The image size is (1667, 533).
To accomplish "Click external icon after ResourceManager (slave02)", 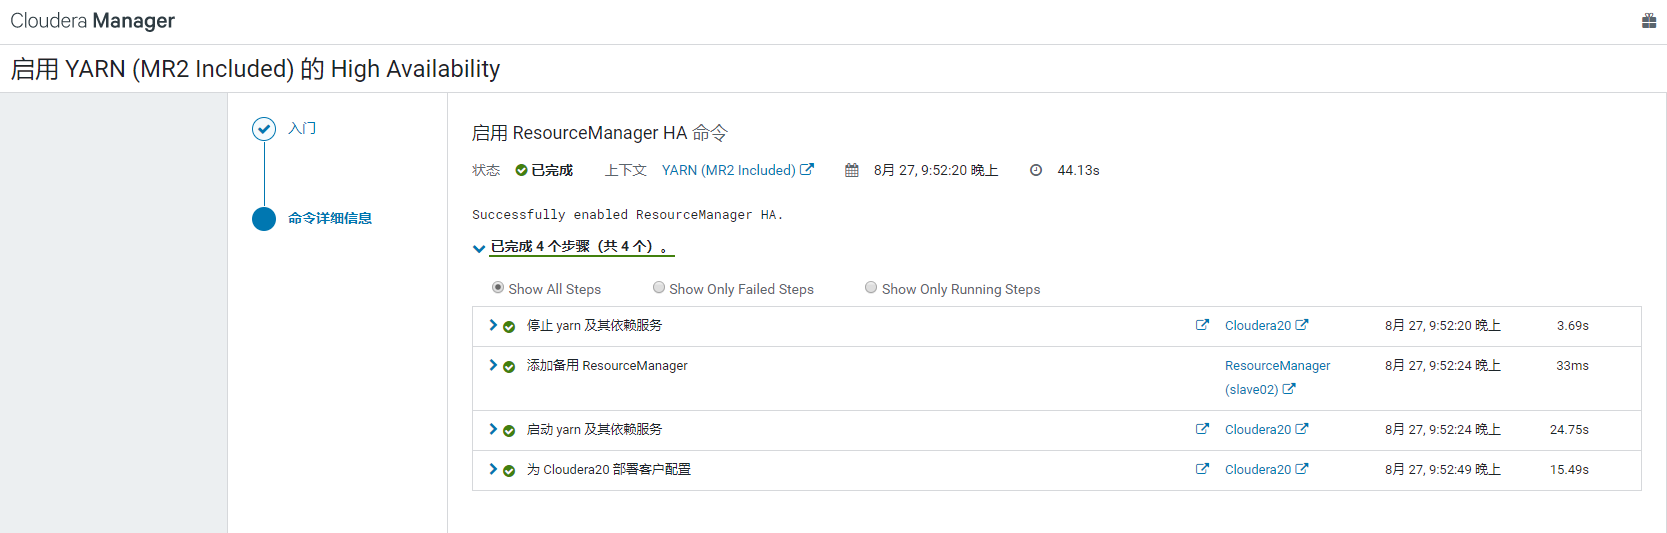I will coord(1289,389).
